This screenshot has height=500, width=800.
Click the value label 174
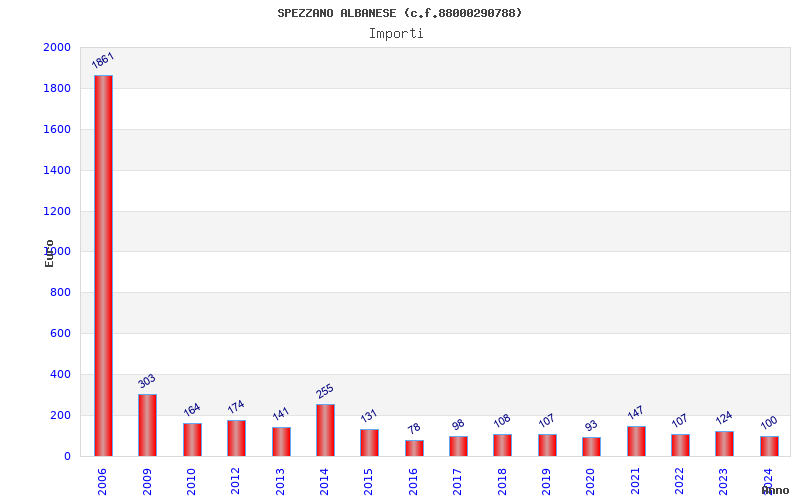click(236, 407)
